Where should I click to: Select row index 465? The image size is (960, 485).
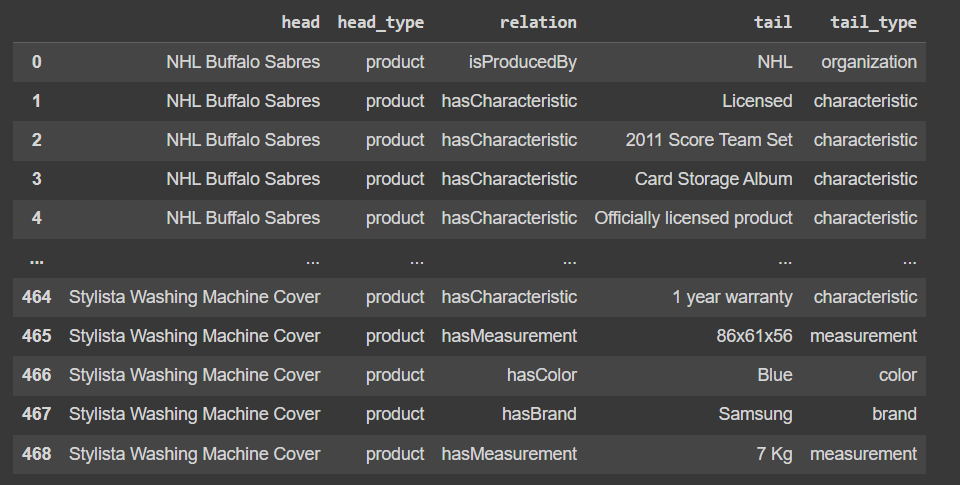(x=37, y=336)
